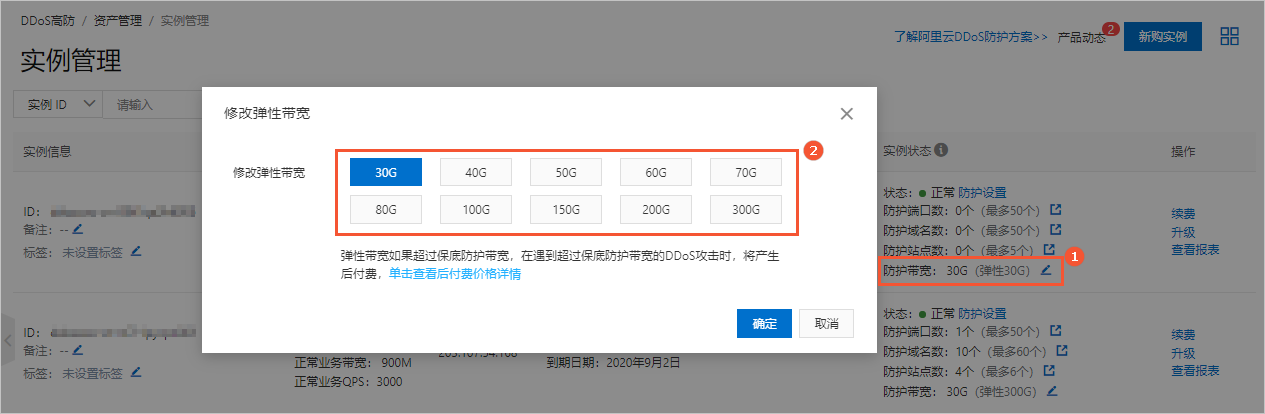Click the info icon beside 实例状态

click(x=941, y=151)
